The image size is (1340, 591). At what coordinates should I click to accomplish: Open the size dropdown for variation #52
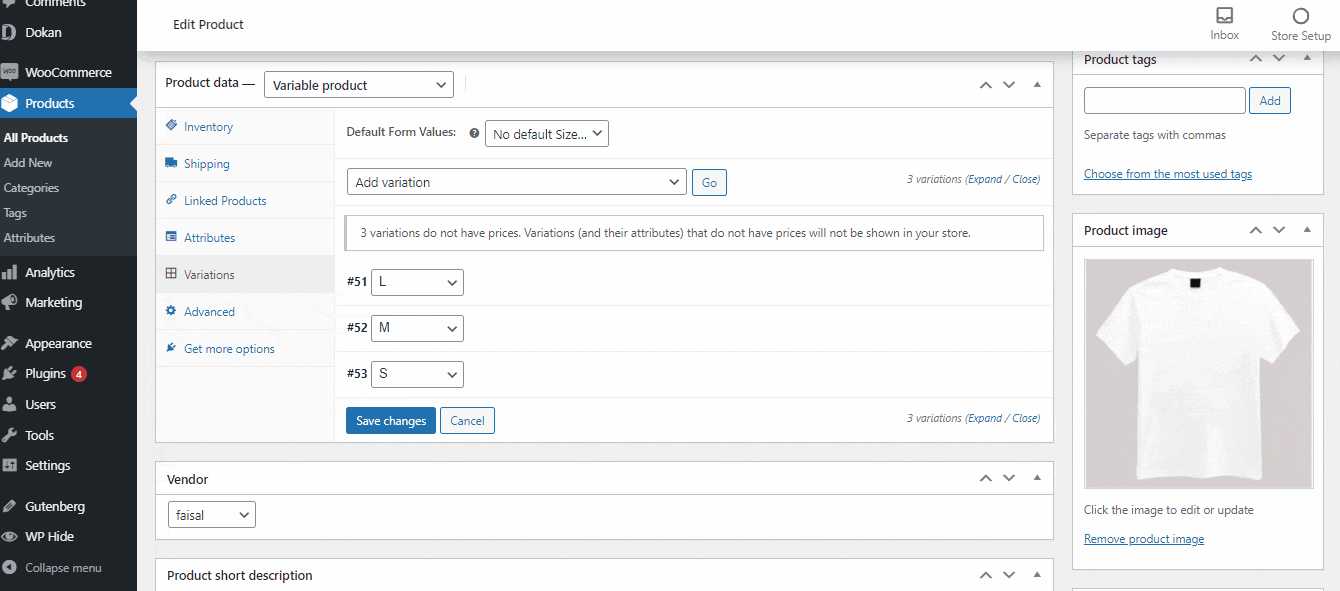pyautogui.click(x=417, y=328)
